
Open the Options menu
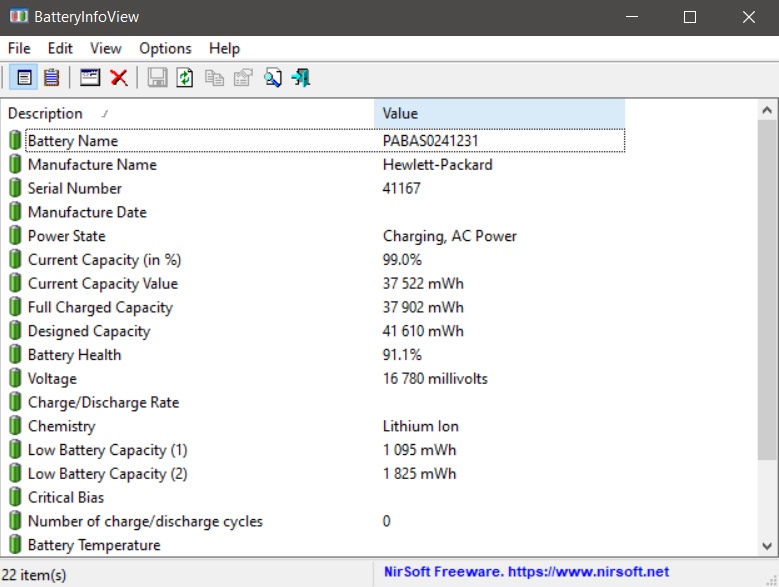[165, 48]
